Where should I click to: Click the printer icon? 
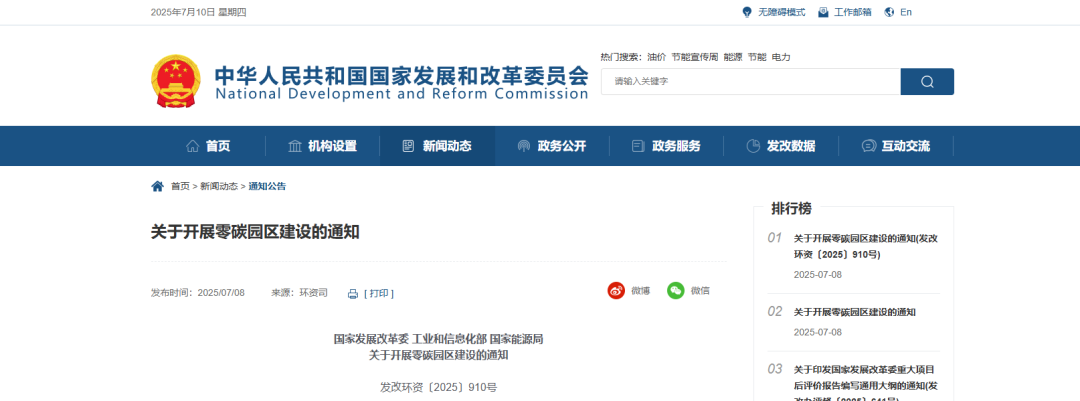[x=353, y=294]
